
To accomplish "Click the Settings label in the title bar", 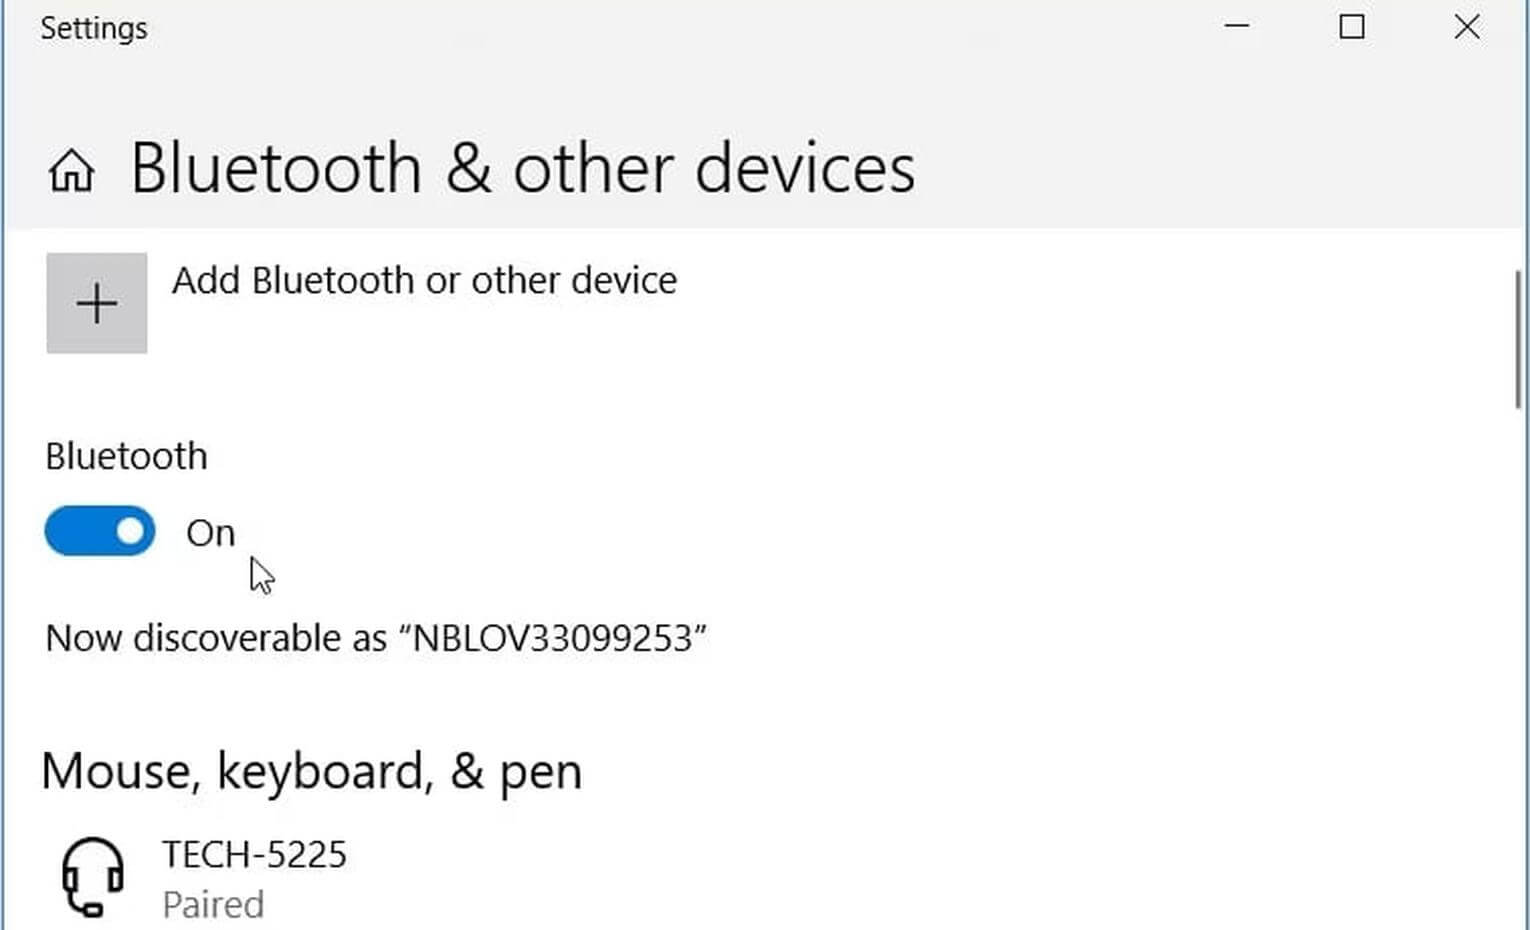I will (94, 28).
